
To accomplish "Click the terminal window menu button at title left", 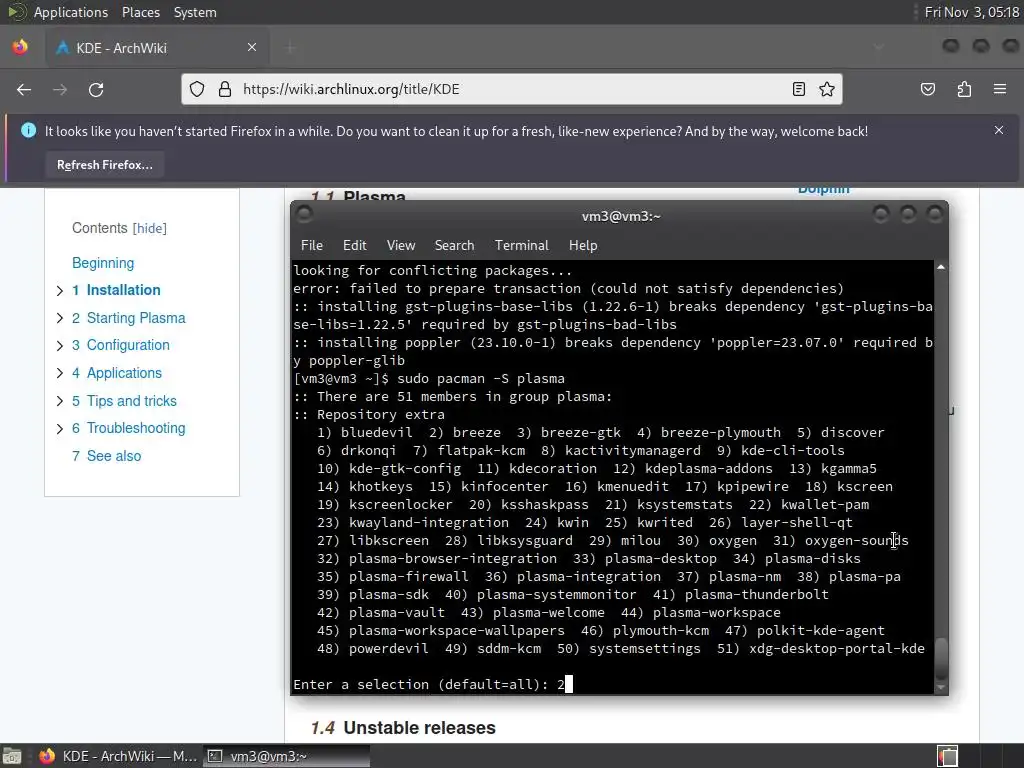I will click(x=304, y=214).
